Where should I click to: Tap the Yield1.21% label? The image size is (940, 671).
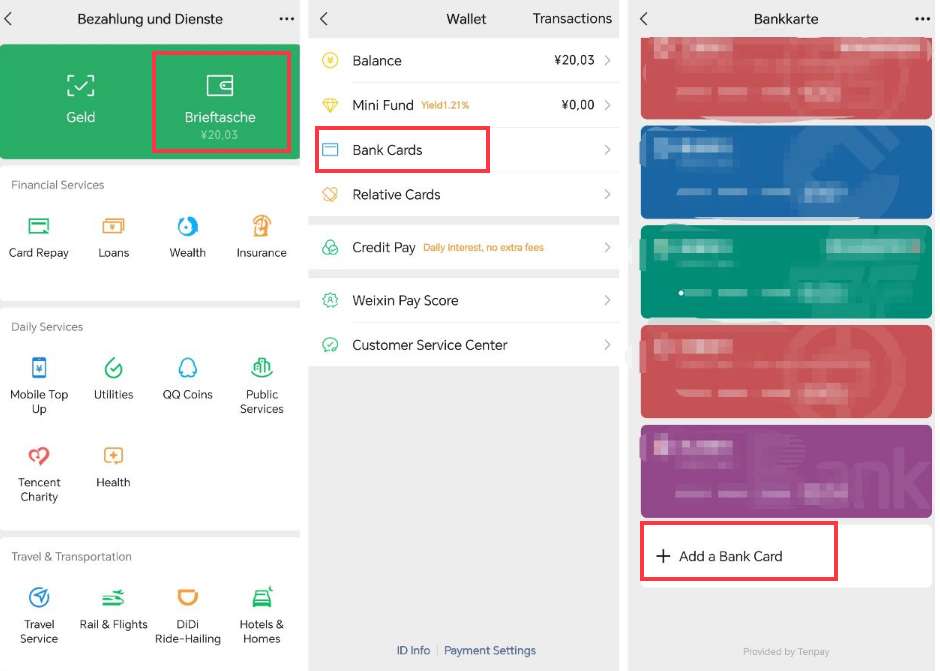[x=445, y=106]
